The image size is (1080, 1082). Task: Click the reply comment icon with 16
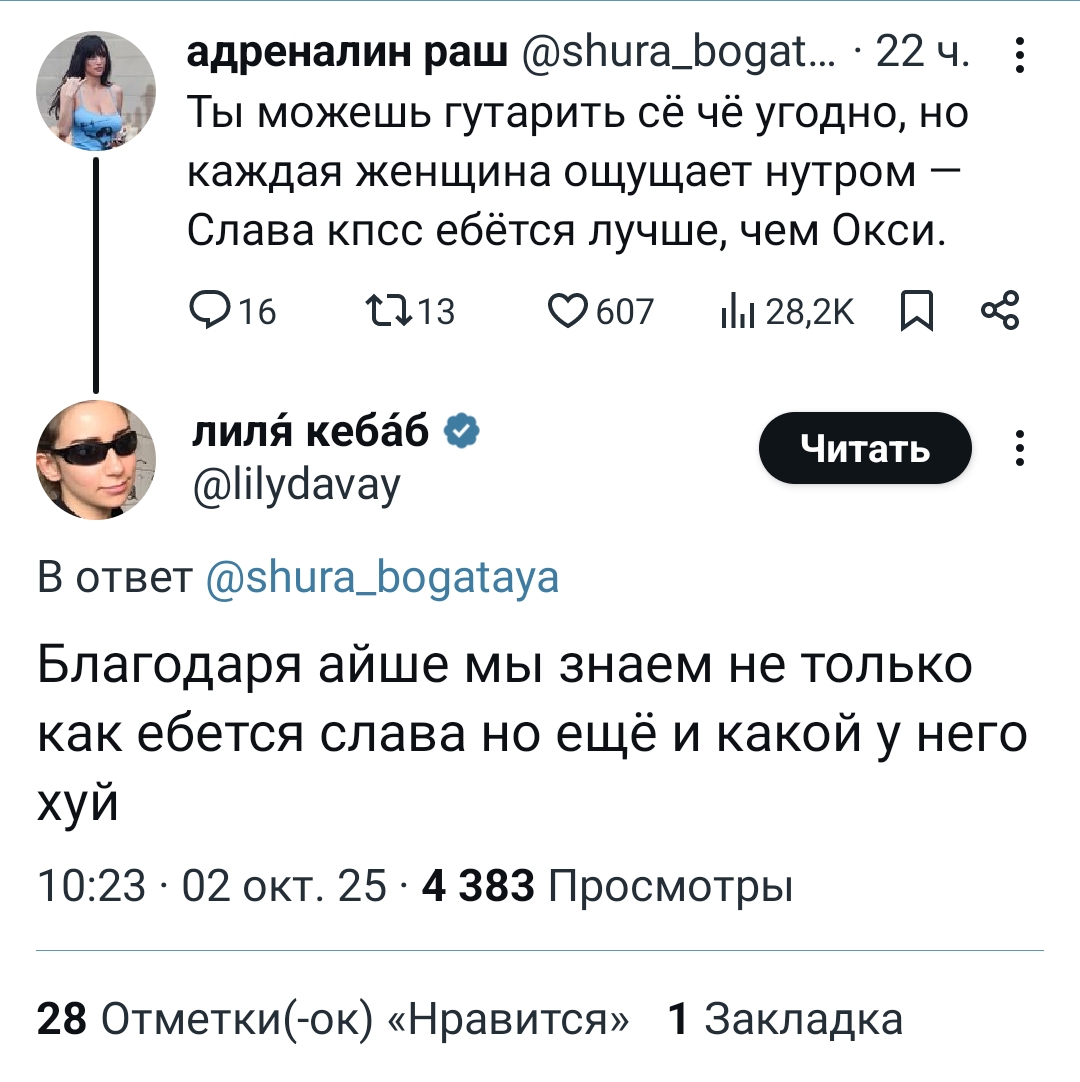tap(204, 313)
